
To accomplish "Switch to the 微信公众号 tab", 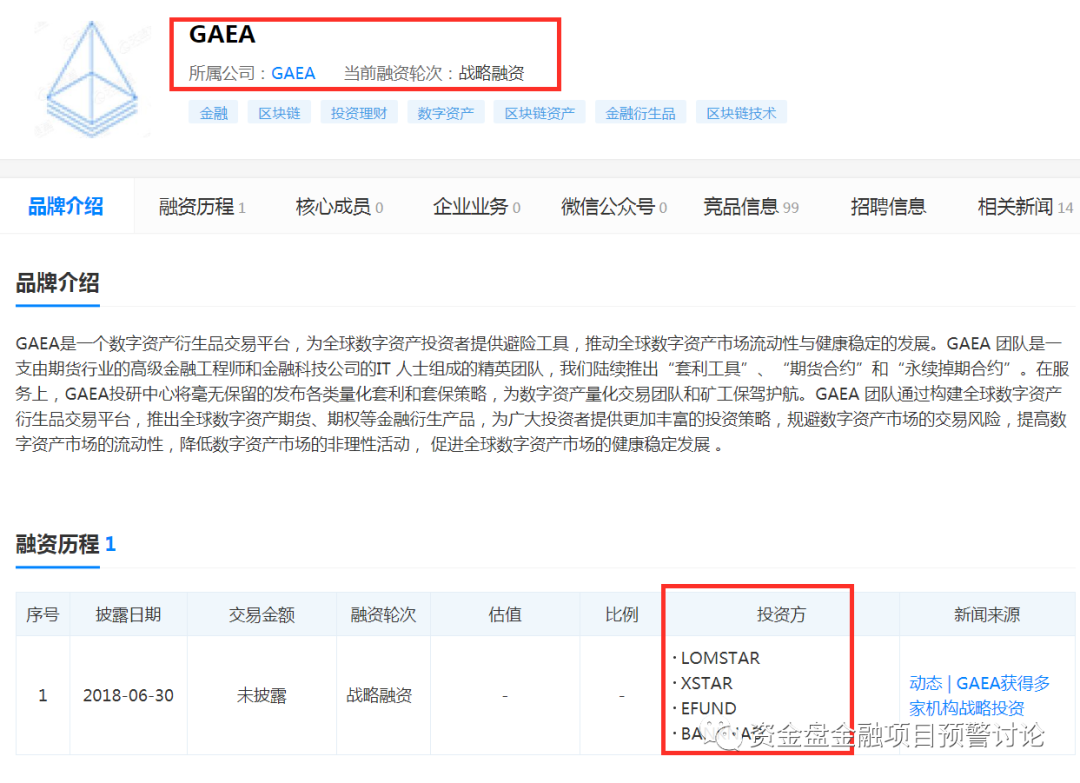I will (614, 206).
